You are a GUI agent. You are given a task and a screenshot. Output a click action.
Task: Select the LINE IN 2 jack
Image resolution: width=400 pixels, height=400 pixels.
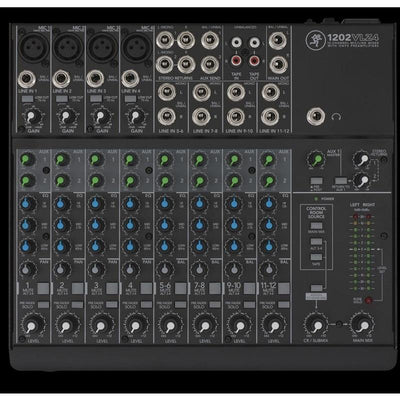tap(61, 79)
